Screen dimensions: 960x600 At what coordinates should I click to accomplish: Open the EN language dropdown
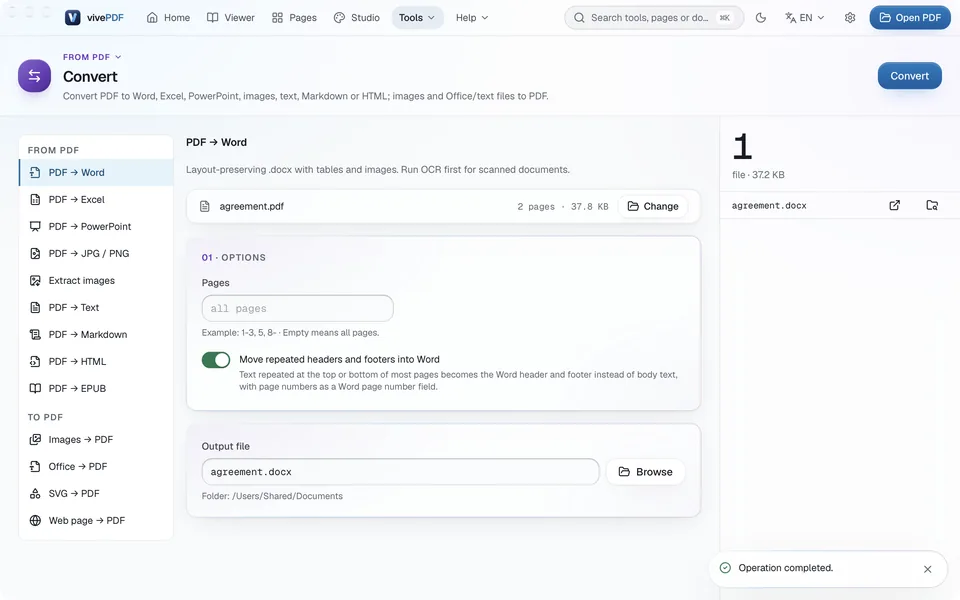tap(804, 18)
